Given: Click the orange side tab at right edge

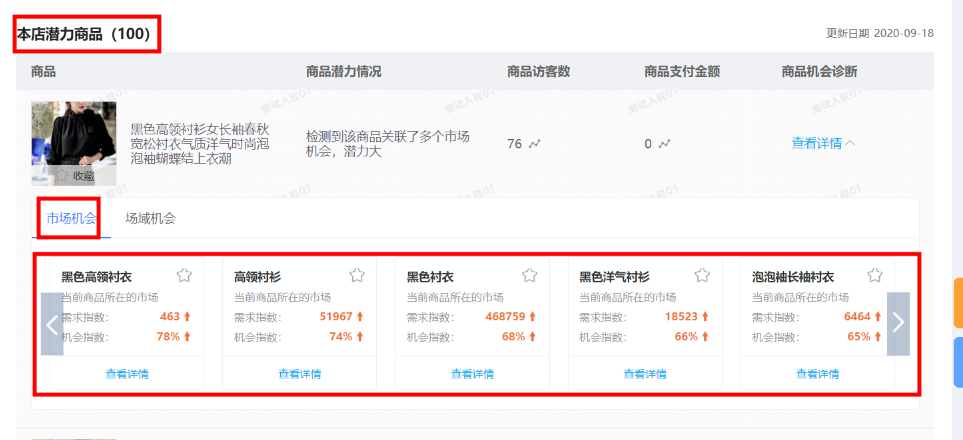Looking at the screenshot, I should click(958, 303).
